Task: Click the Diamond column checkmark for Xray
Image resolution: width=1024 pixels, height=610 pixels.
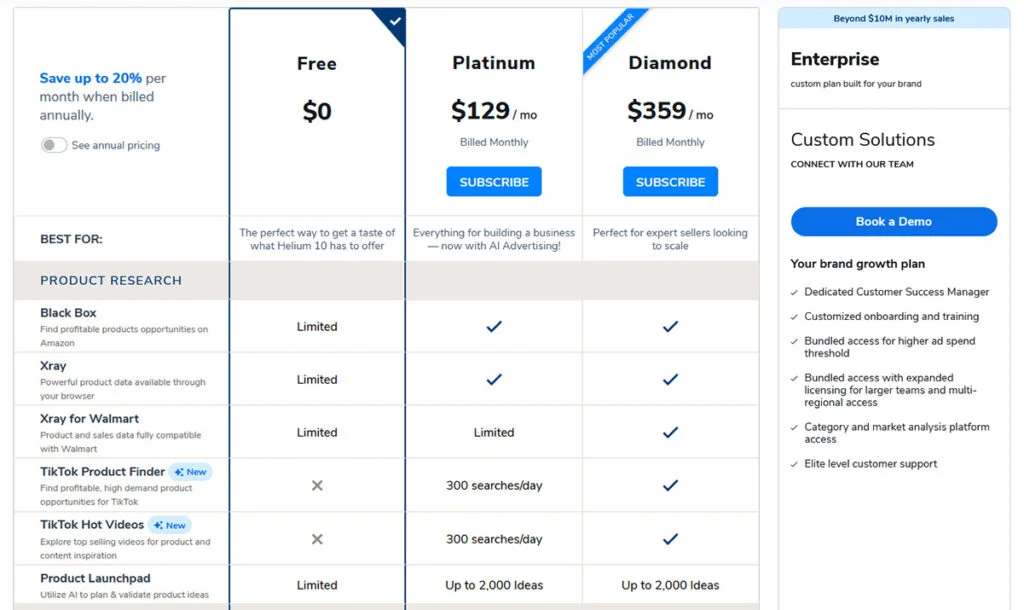Action: point(670,379)
